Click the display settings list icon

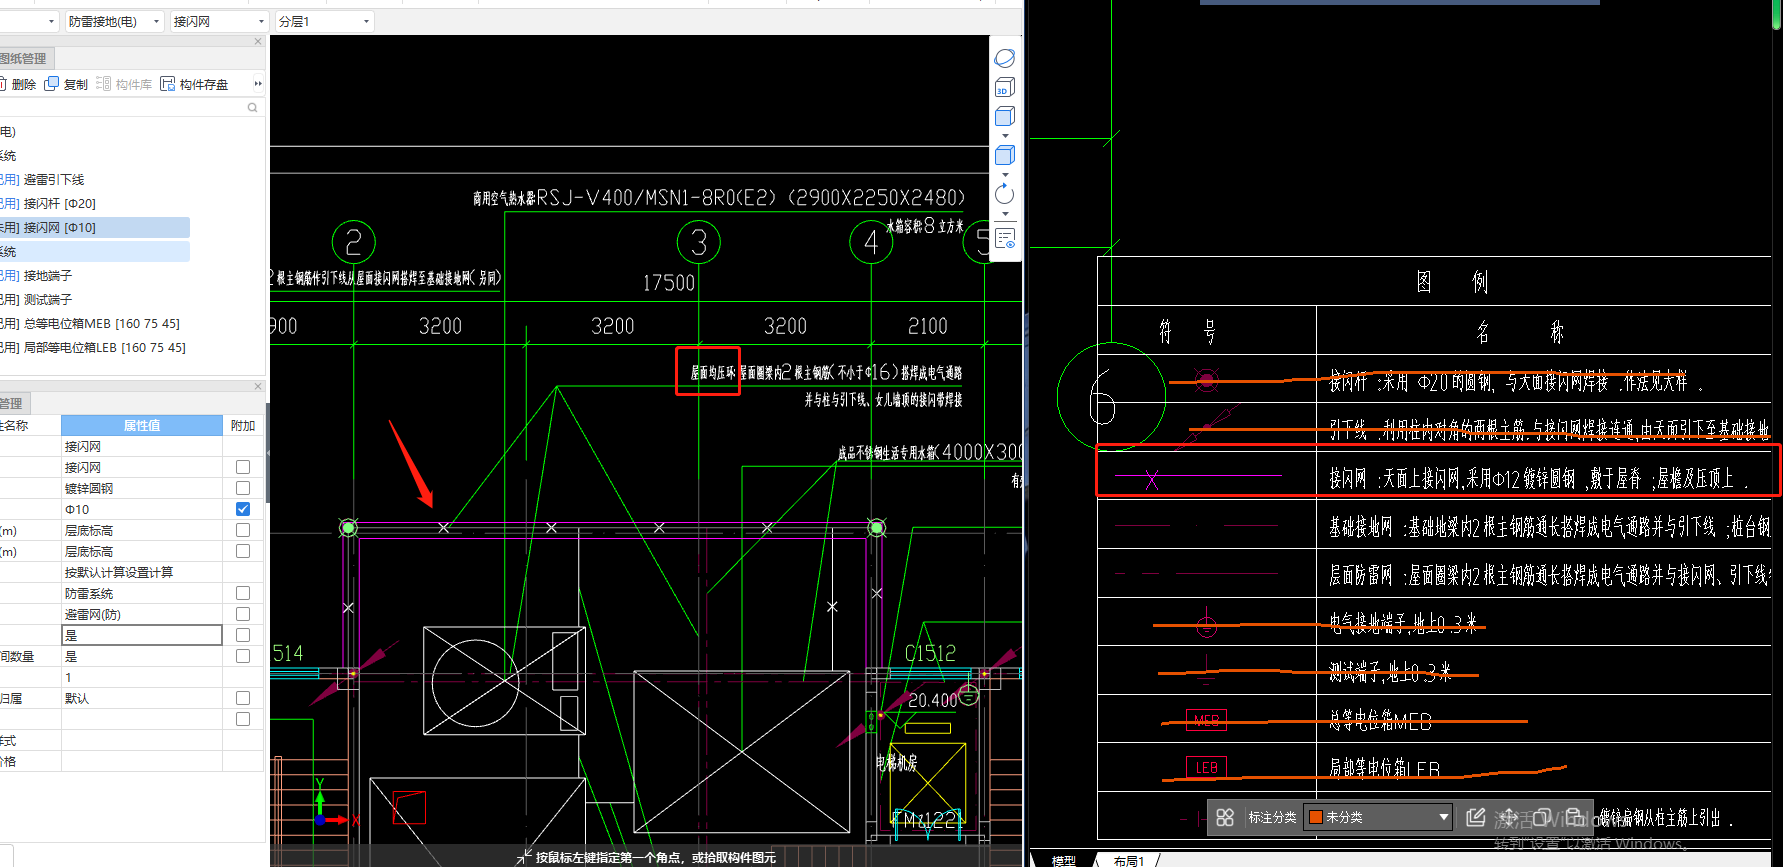pyautogui.click(x=1005, y=238)
